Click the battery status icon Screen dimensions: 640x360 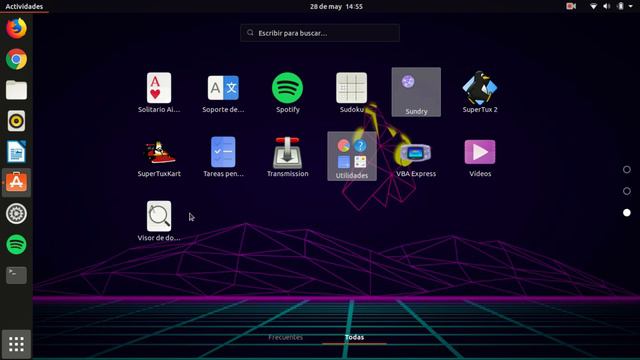(620, 6)
